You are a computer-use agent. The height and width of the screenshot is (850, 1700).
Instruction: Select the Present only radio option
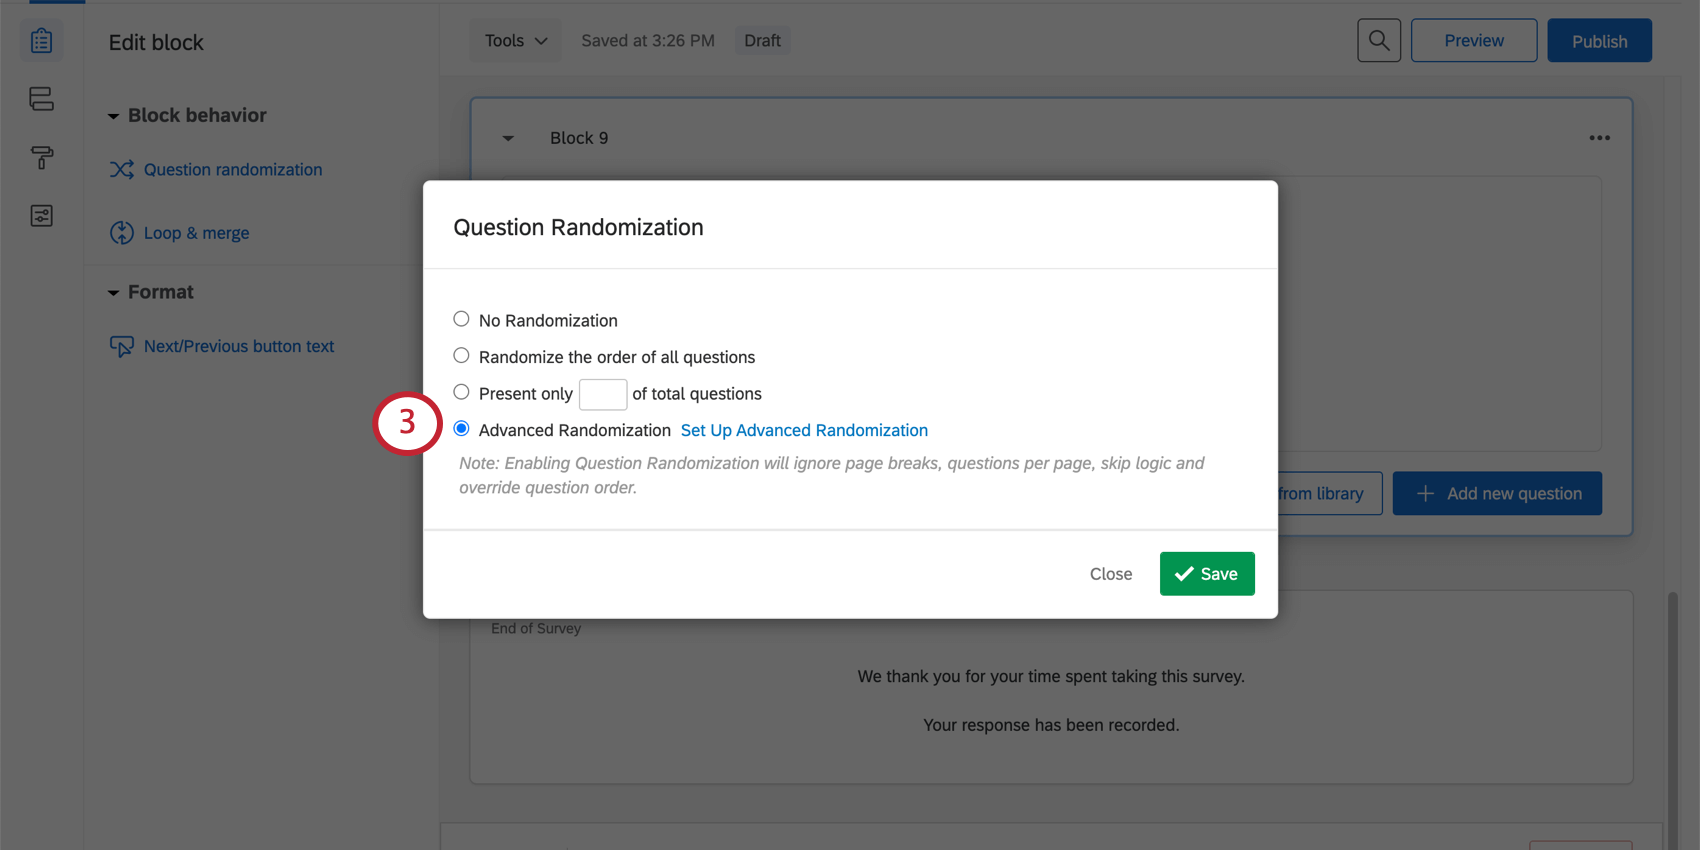(461, 392)
